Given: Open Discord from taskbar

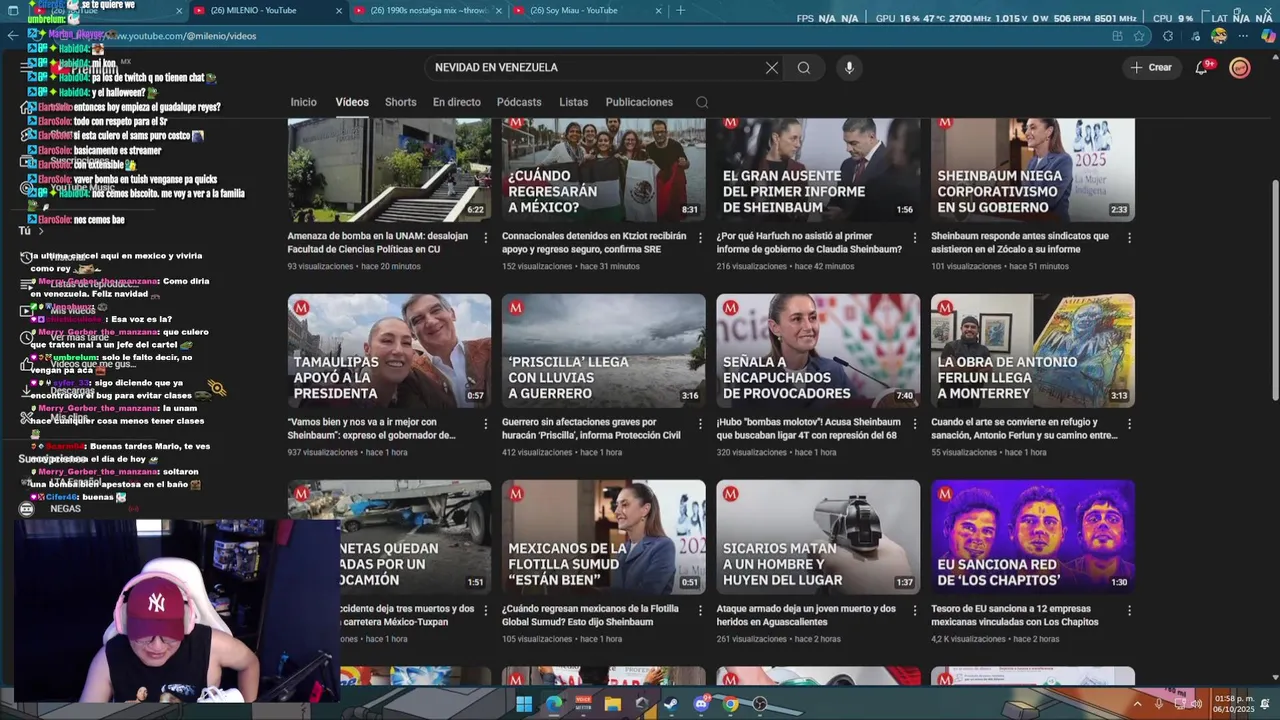Looking at the screenshot, I should pos(701,704).
